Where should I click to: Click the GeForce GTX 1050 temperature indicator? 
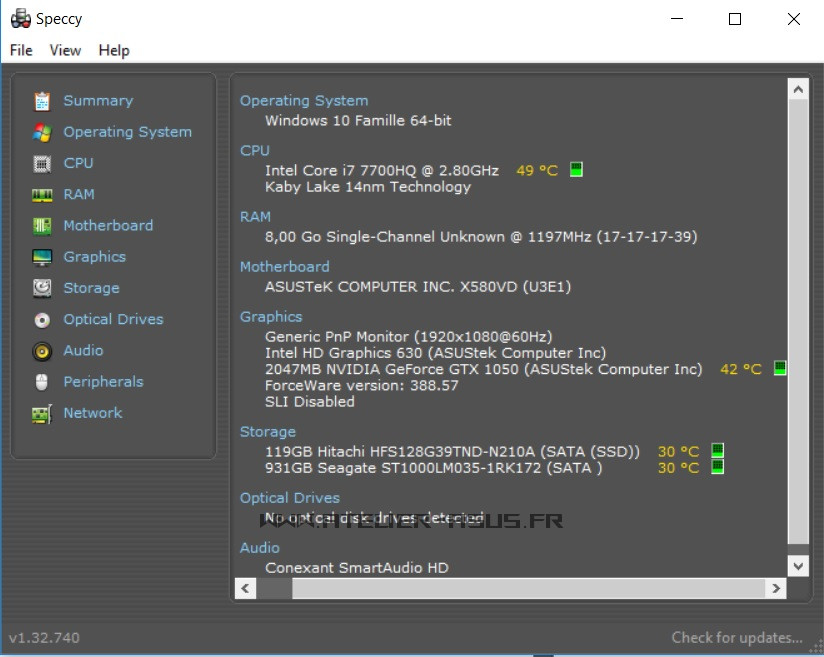coord(780,369)
